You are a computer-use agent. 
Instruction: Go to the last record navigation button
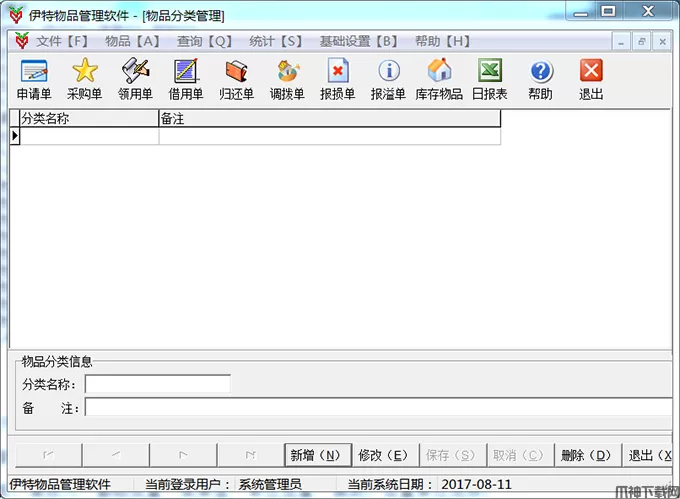click(250, 455)
